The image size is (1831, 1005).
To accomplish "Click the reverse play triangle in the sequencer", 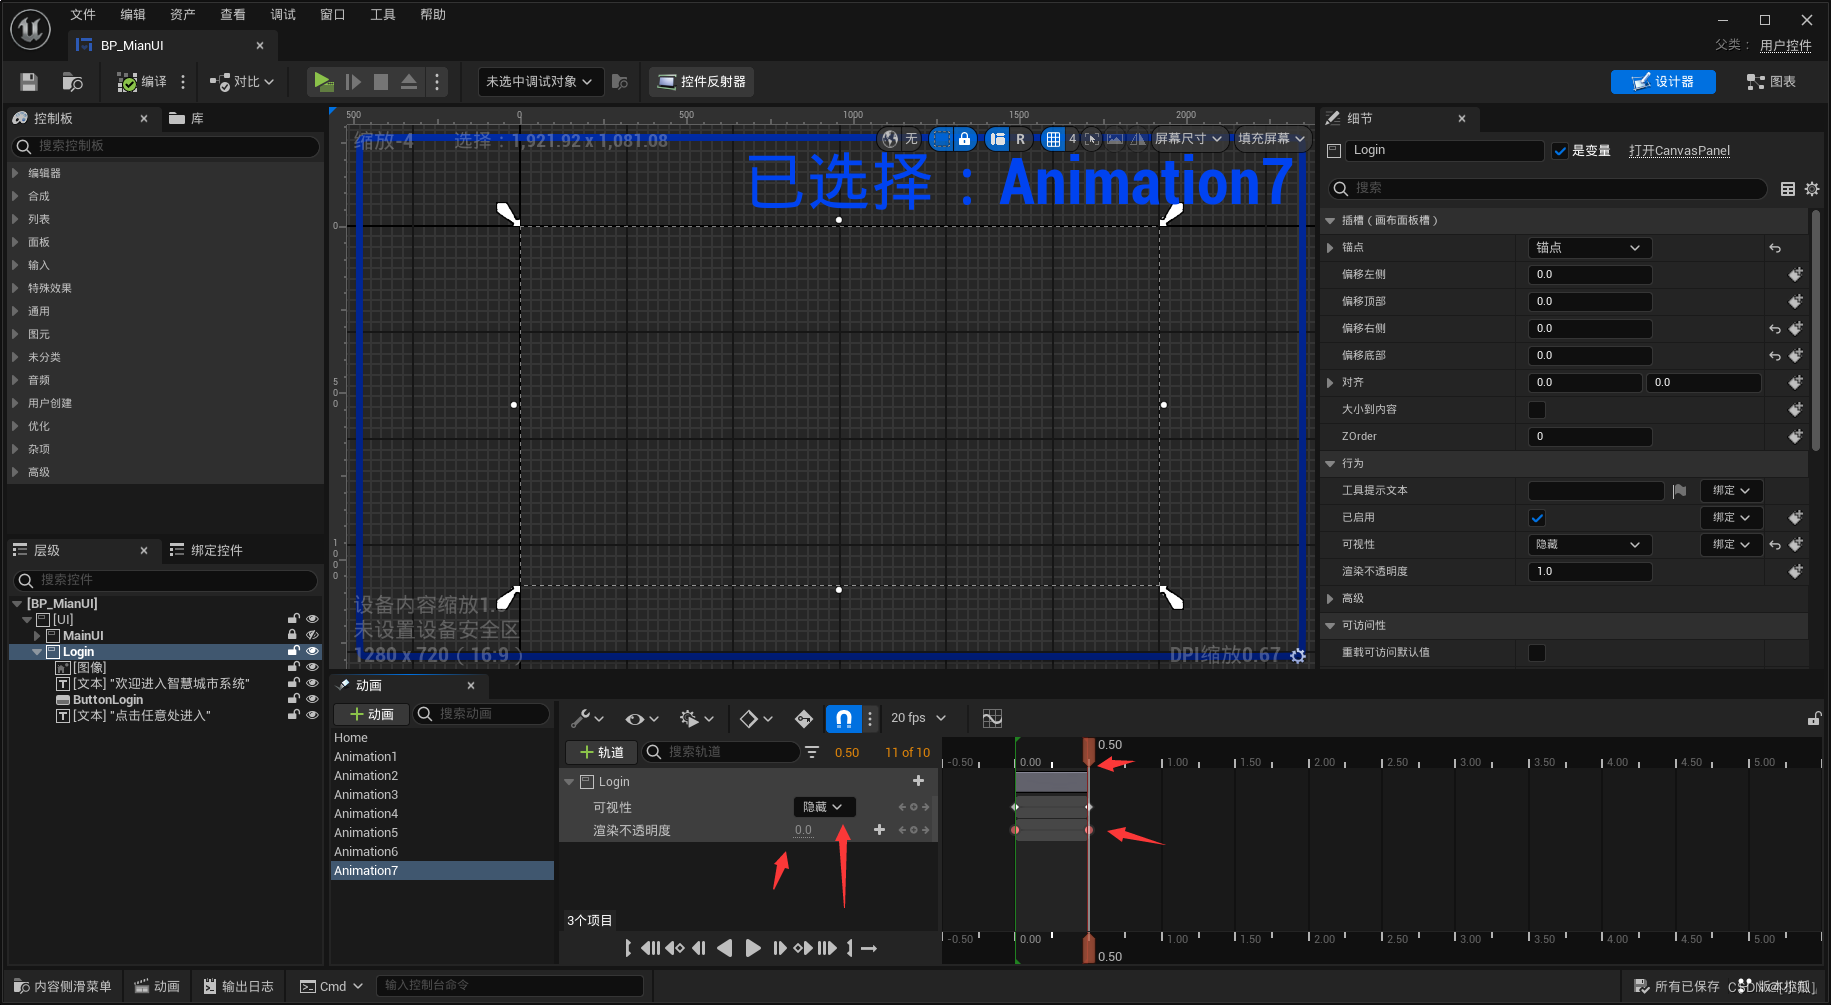I will [725, 948].
